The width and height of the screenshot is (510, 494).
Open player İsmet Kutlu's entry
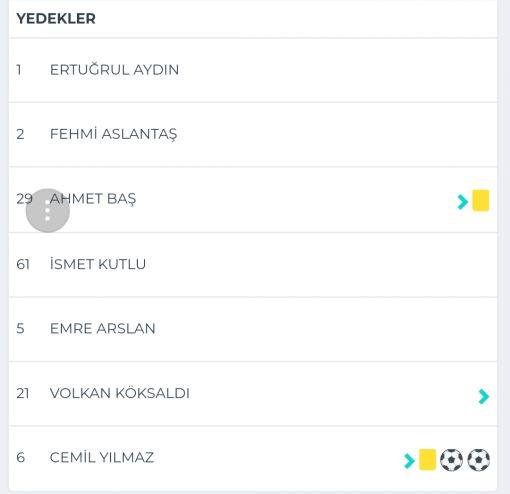tap(253, 264)
